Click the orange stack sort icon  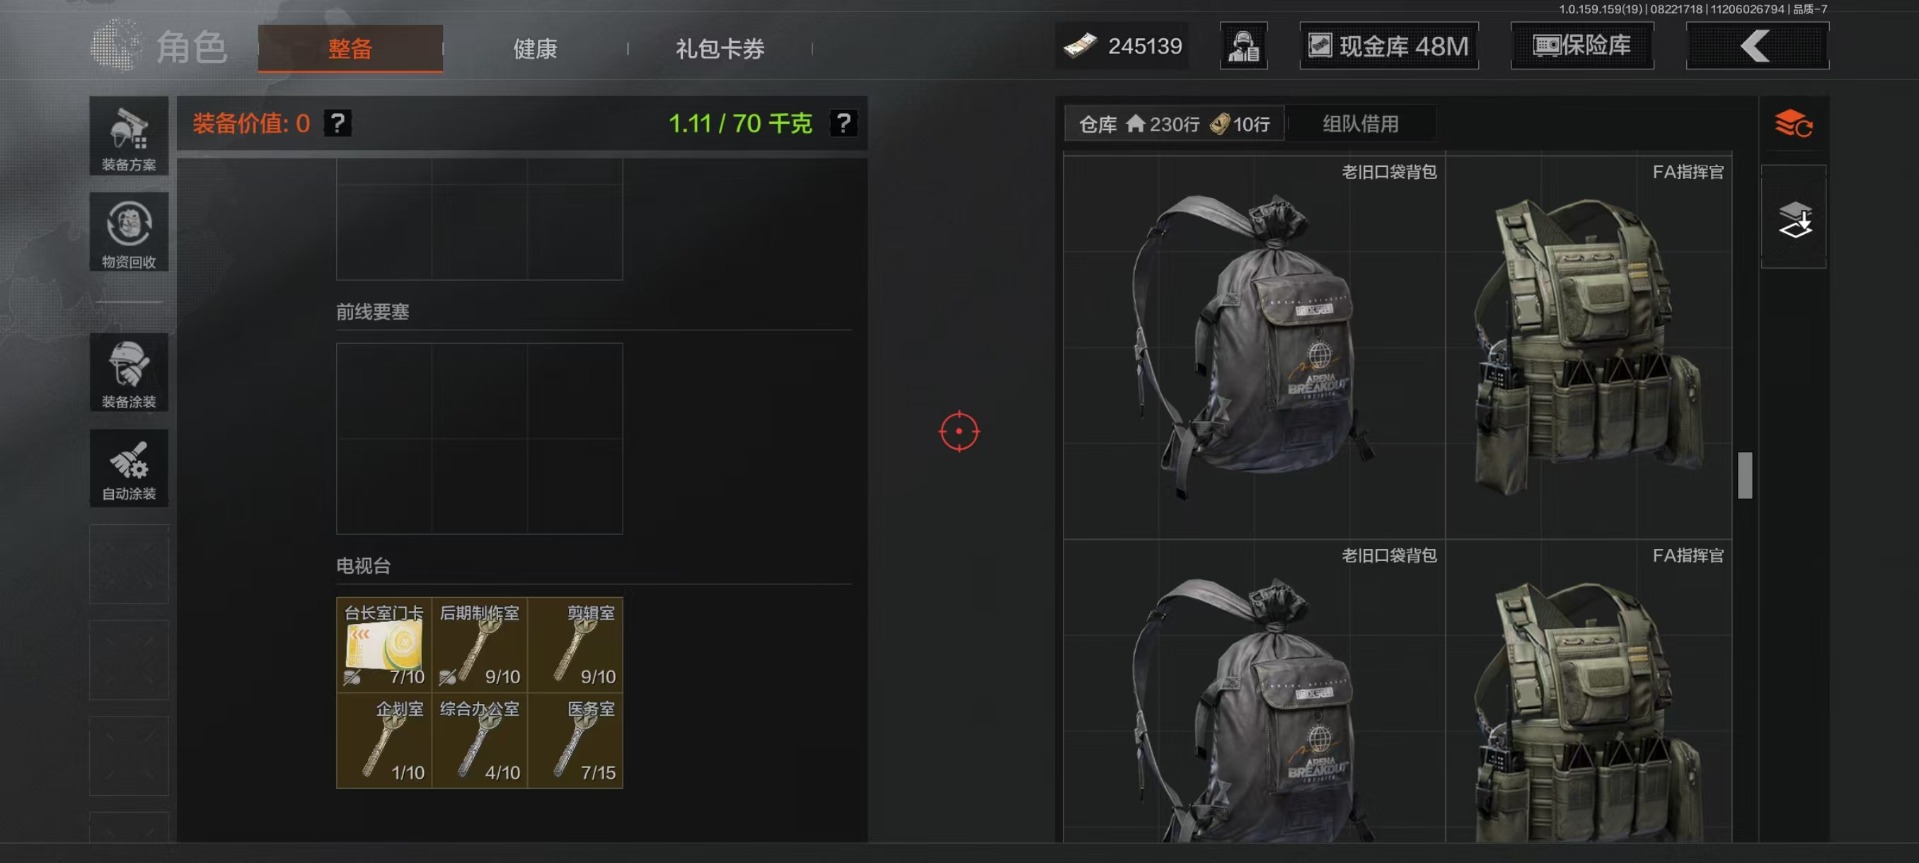tap(1794, 125)
